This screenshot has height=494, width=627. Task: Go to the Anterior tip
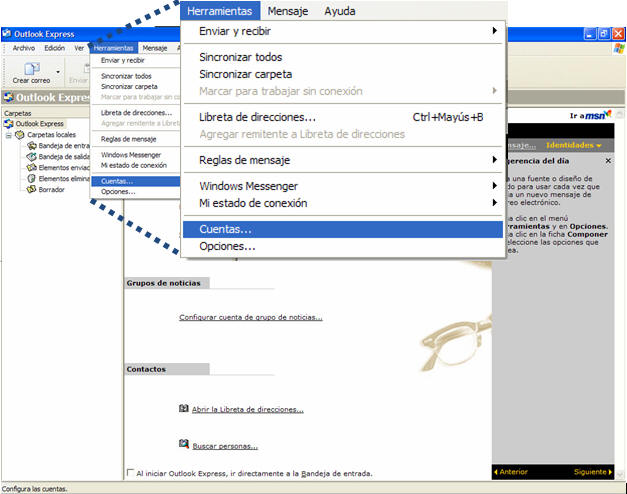(511, 472)
